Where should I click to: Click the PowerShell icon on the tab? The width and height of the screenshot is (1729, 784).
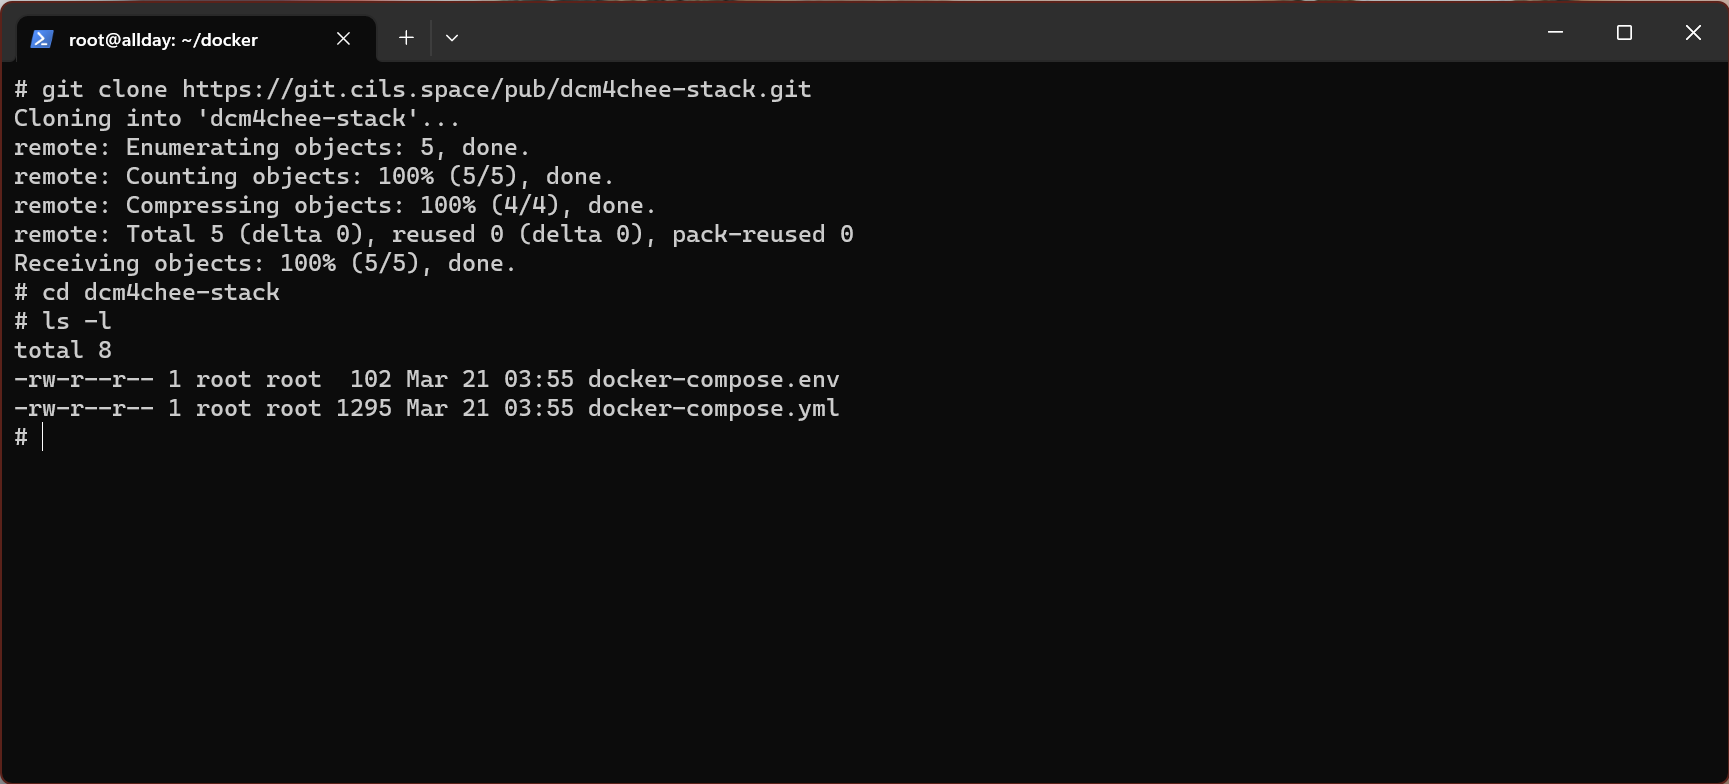(41, 39)
